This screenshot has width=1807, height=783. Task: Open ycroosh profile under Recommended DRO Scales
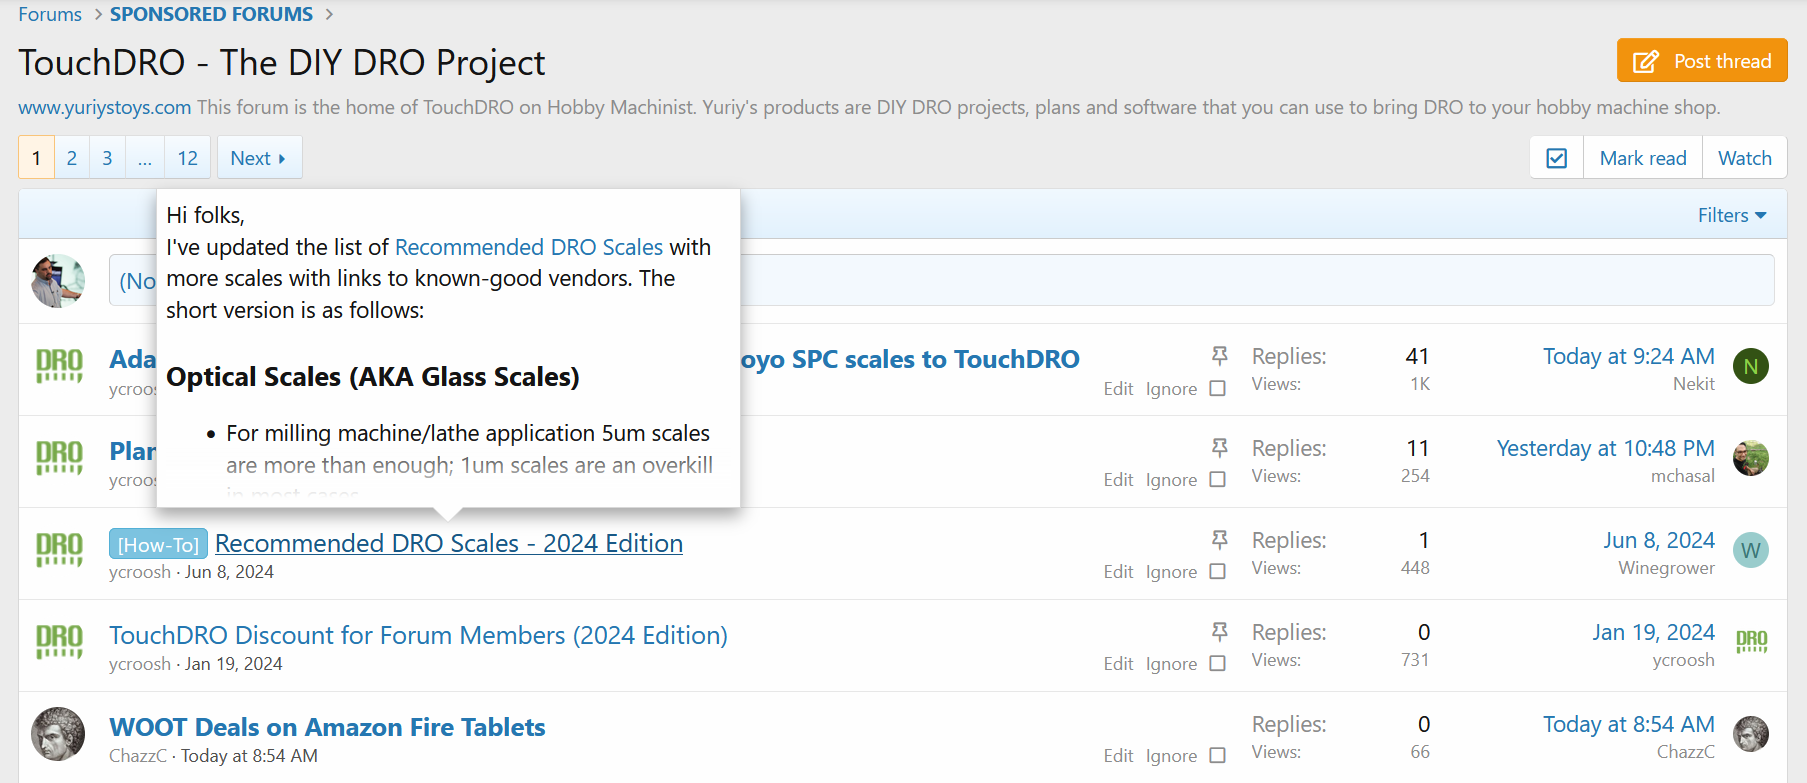tap(140, 572)
